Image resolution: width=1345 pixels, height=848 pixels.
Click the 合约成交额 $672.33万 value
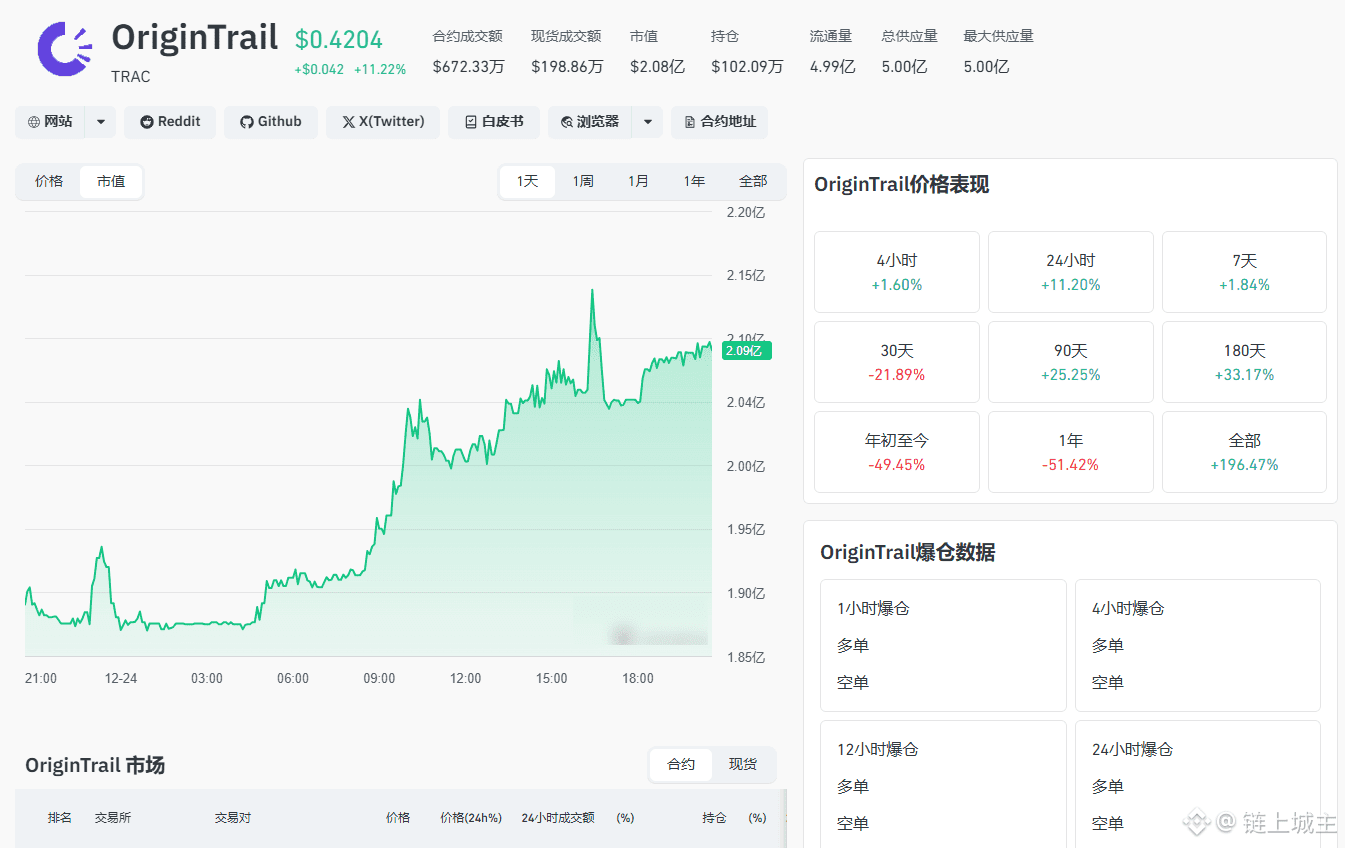click(468, 67)
